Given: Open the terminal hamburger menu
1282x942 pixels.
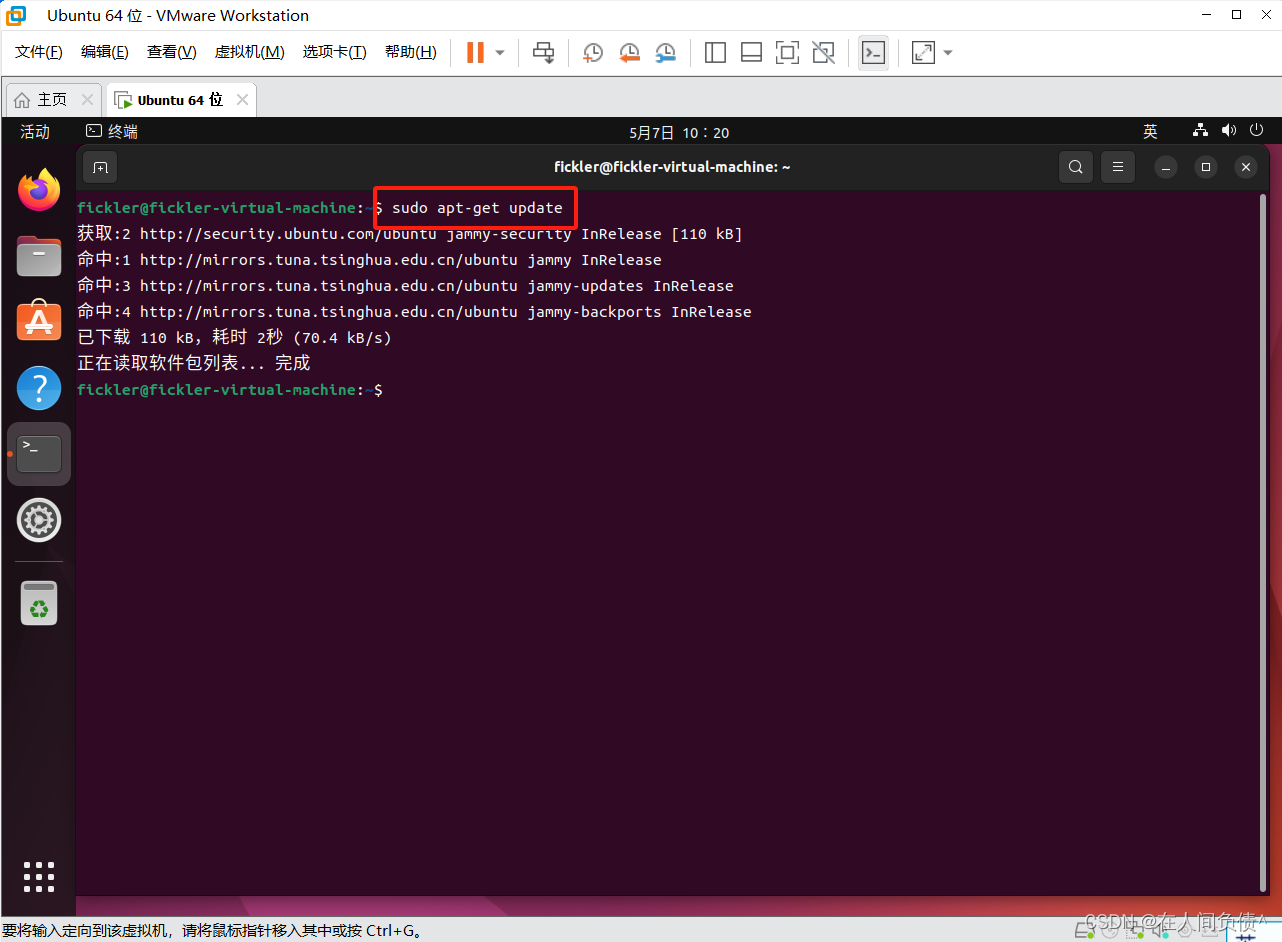Looking at the screenshot, I should (1118, 167).
